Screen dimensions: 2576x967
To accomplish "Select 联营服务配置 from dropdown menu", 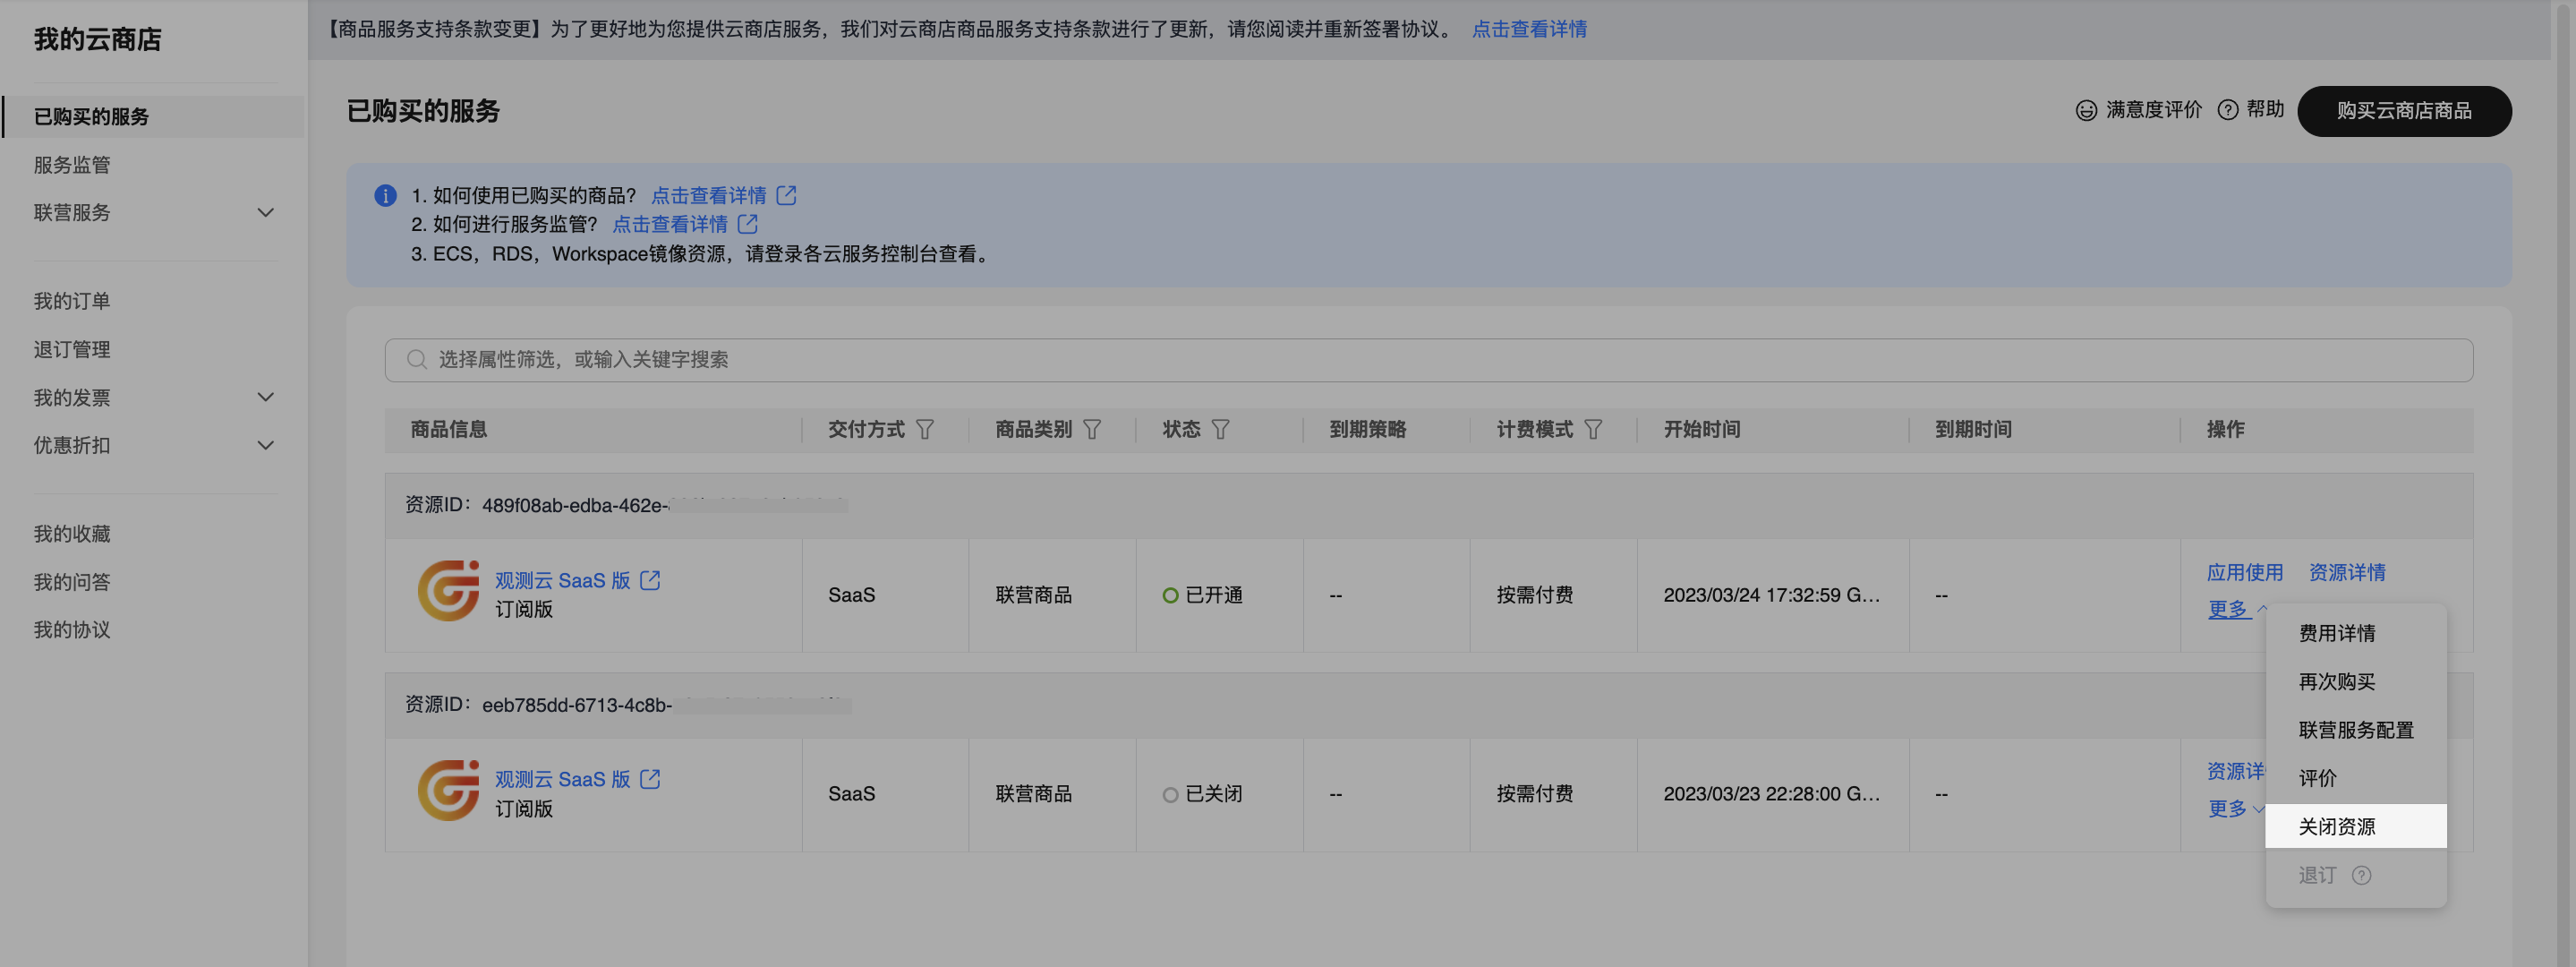I will tap(2355, 730).
